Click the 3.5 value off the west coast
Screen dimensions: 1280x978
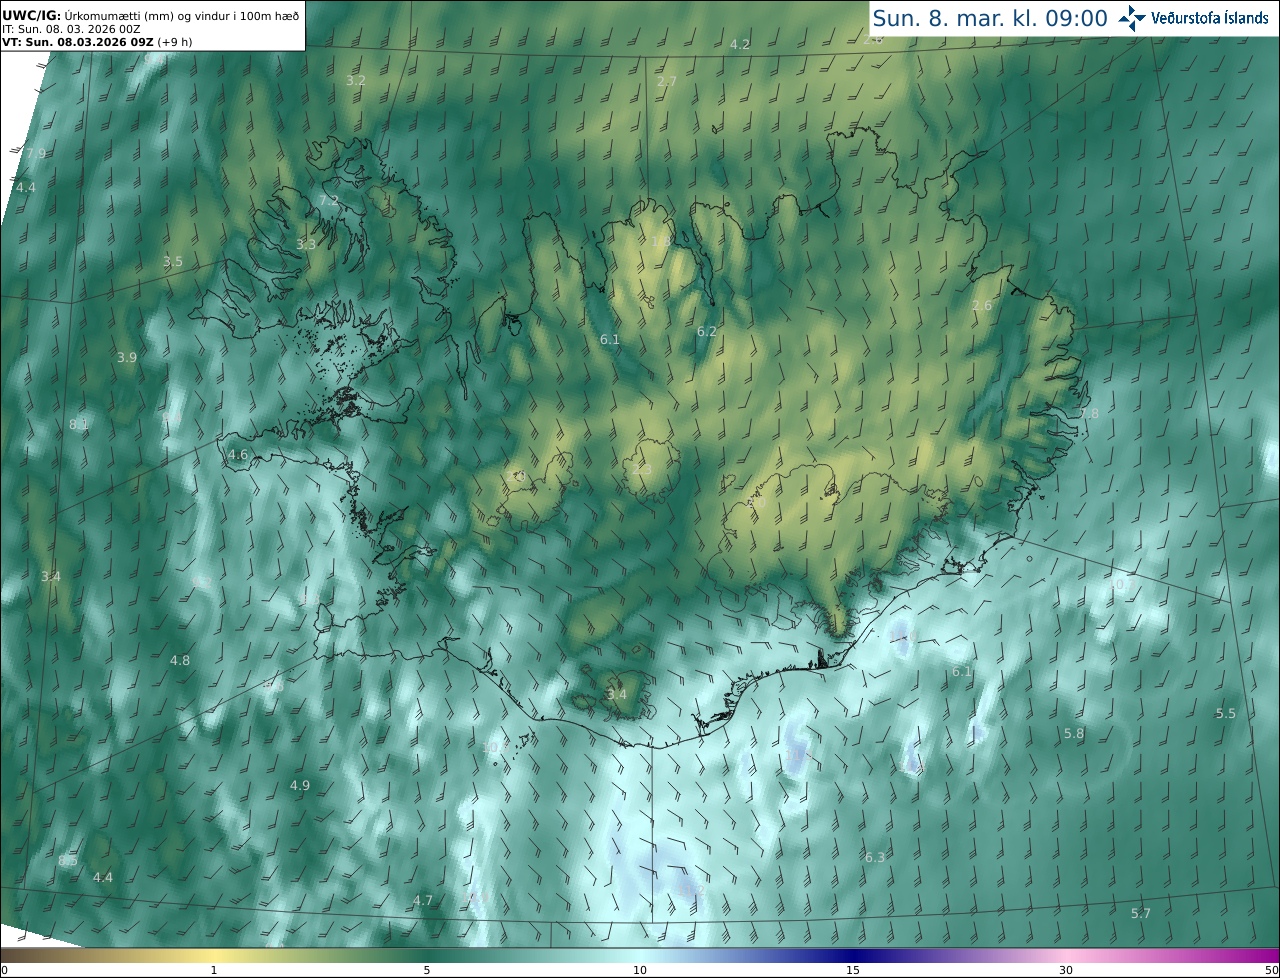click(173, 262)
